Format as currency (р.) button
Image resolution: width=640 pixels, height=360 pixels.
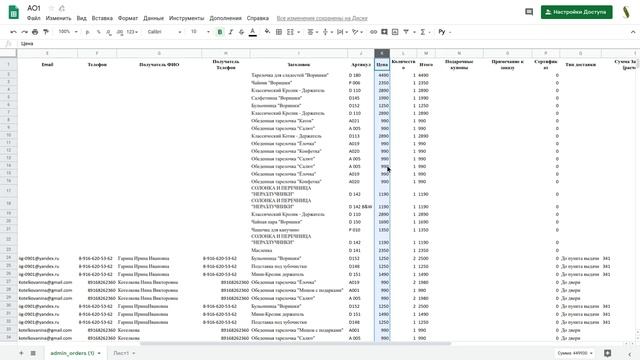pyautogui.click(x=87, y=32)
